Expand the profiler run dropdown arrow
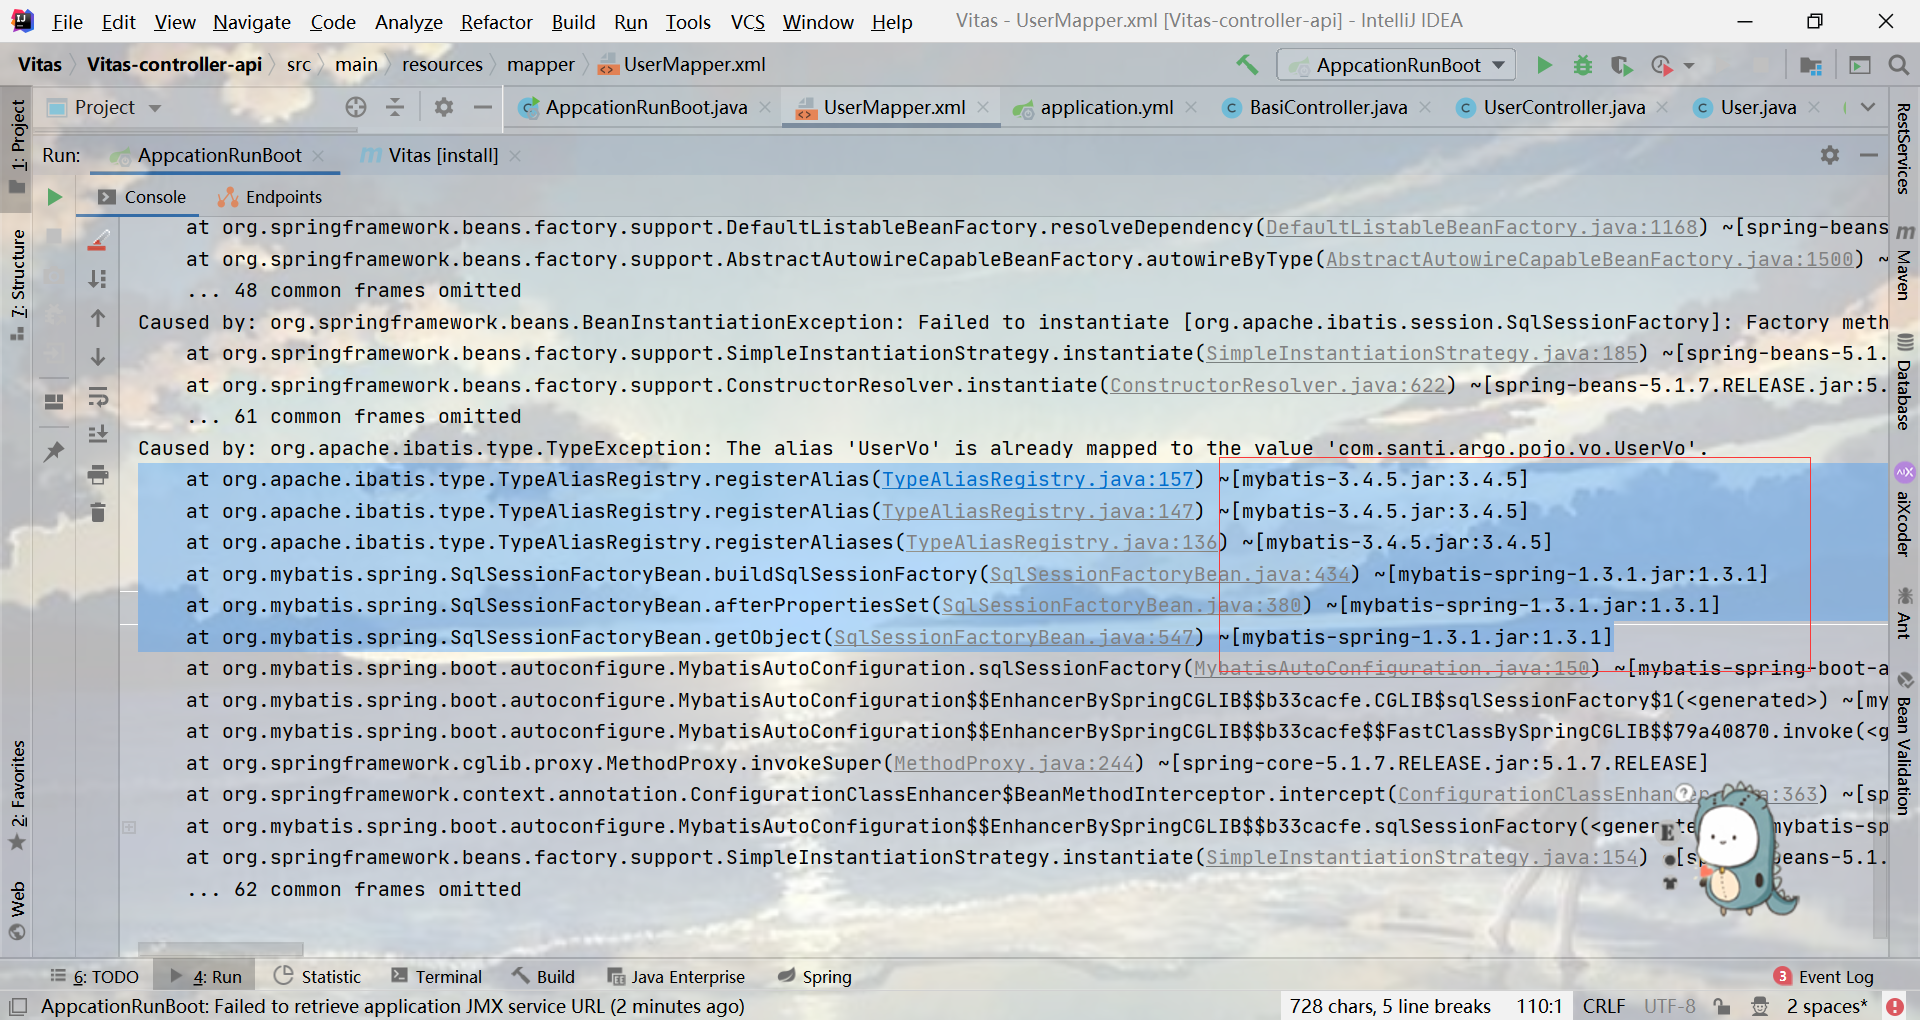This screenshot has height=1020, width=1920. (1689, 66)
